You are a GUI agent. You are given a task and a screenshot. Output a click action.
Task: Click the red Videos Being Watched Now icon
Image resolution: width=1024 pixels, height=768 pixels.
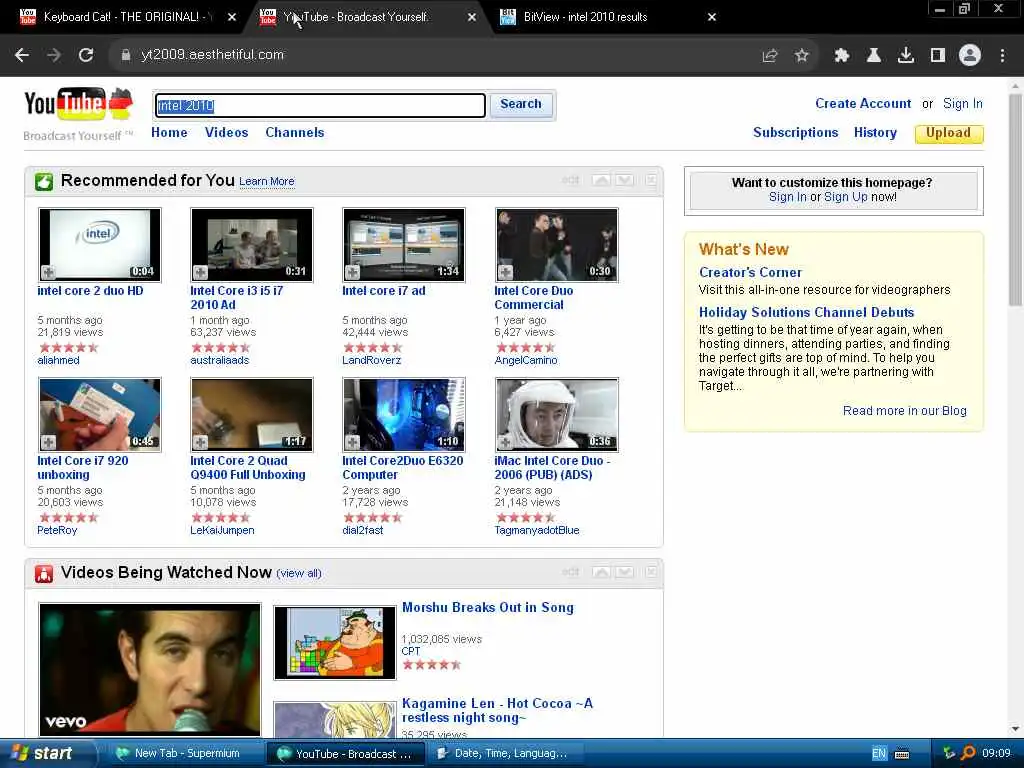point(44,573)
